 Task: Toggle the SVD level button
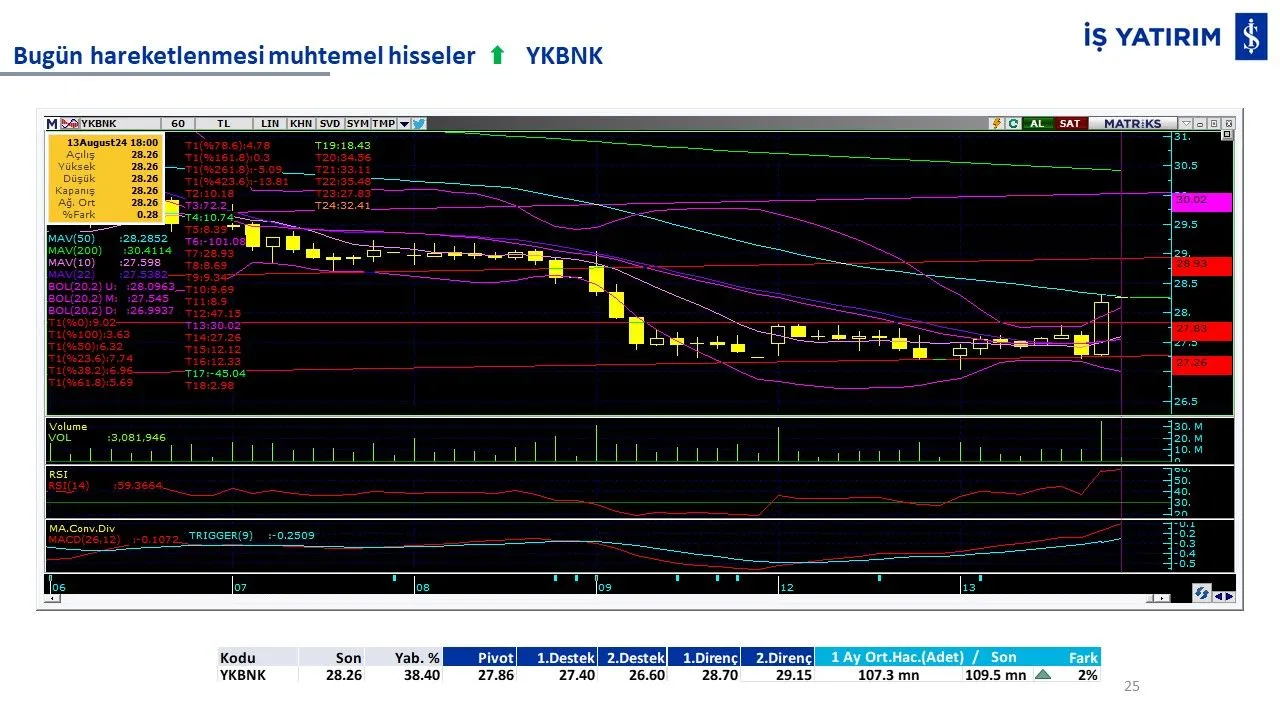coord(329,124)
